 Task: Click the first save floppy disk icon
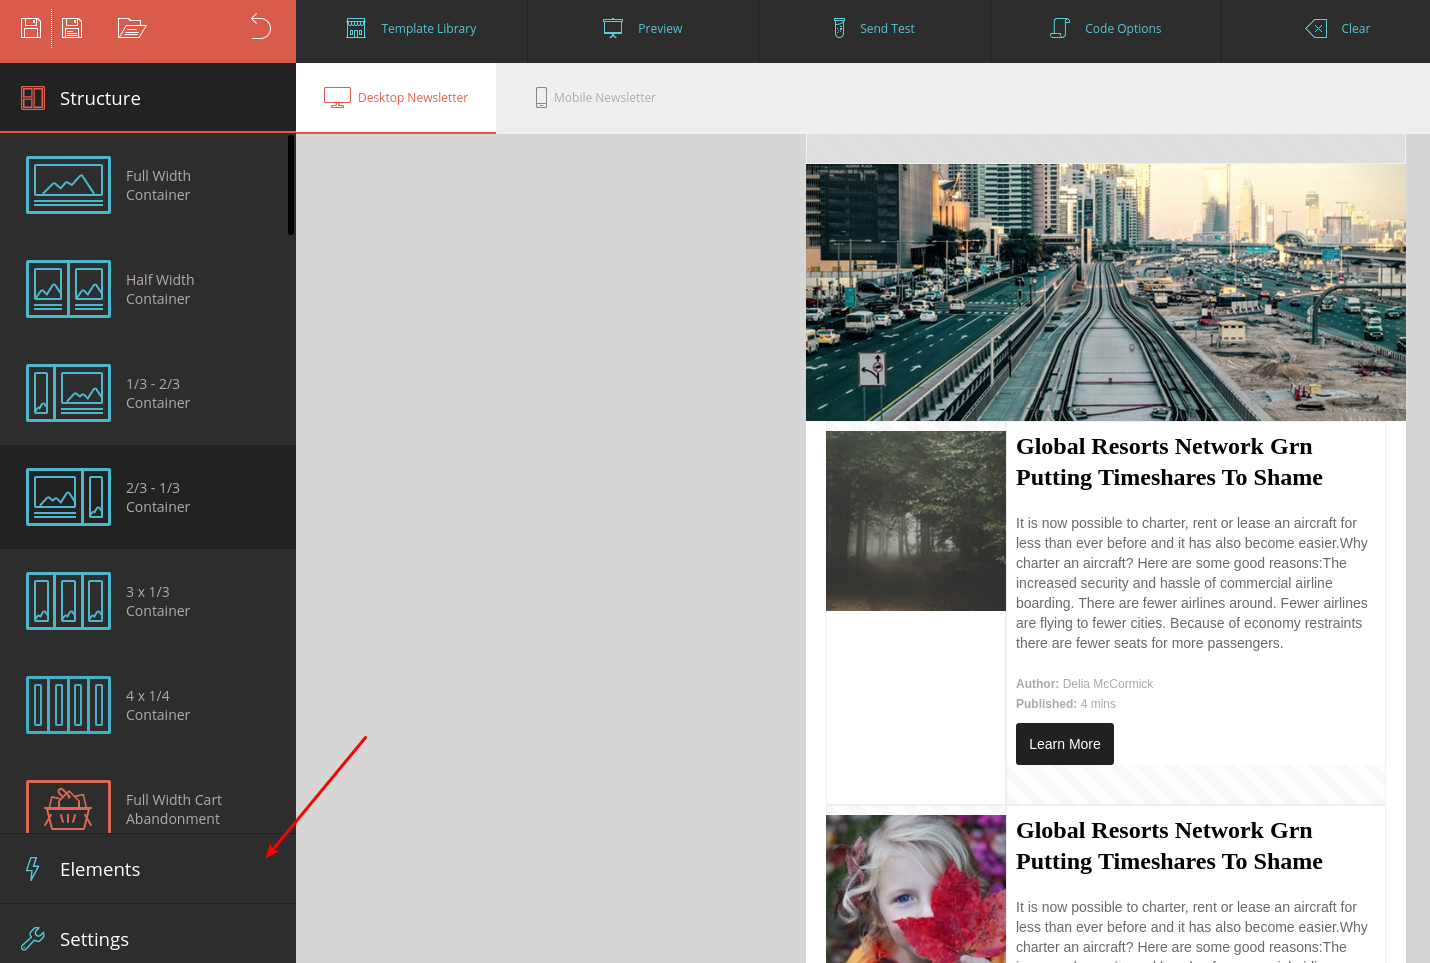[31, 28]
